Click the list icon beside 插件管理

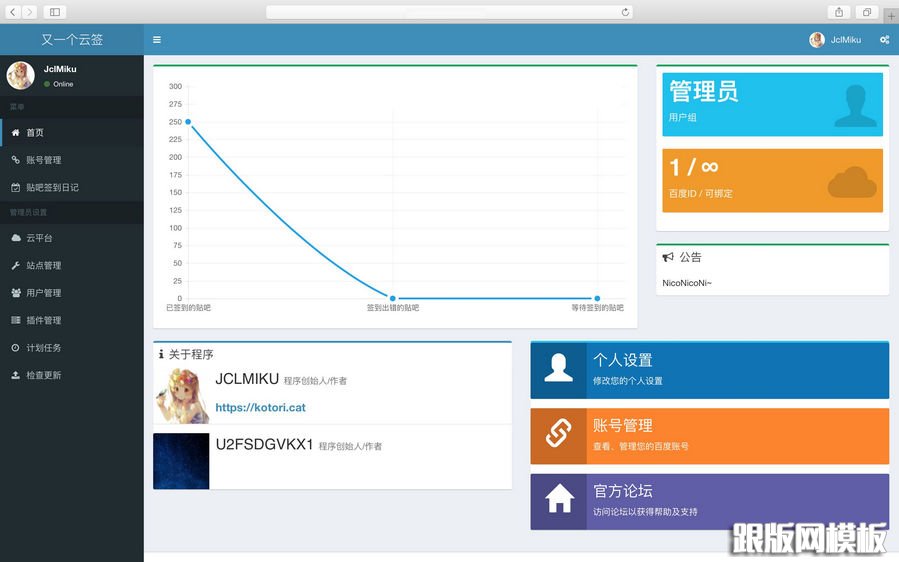pos(15,320)
